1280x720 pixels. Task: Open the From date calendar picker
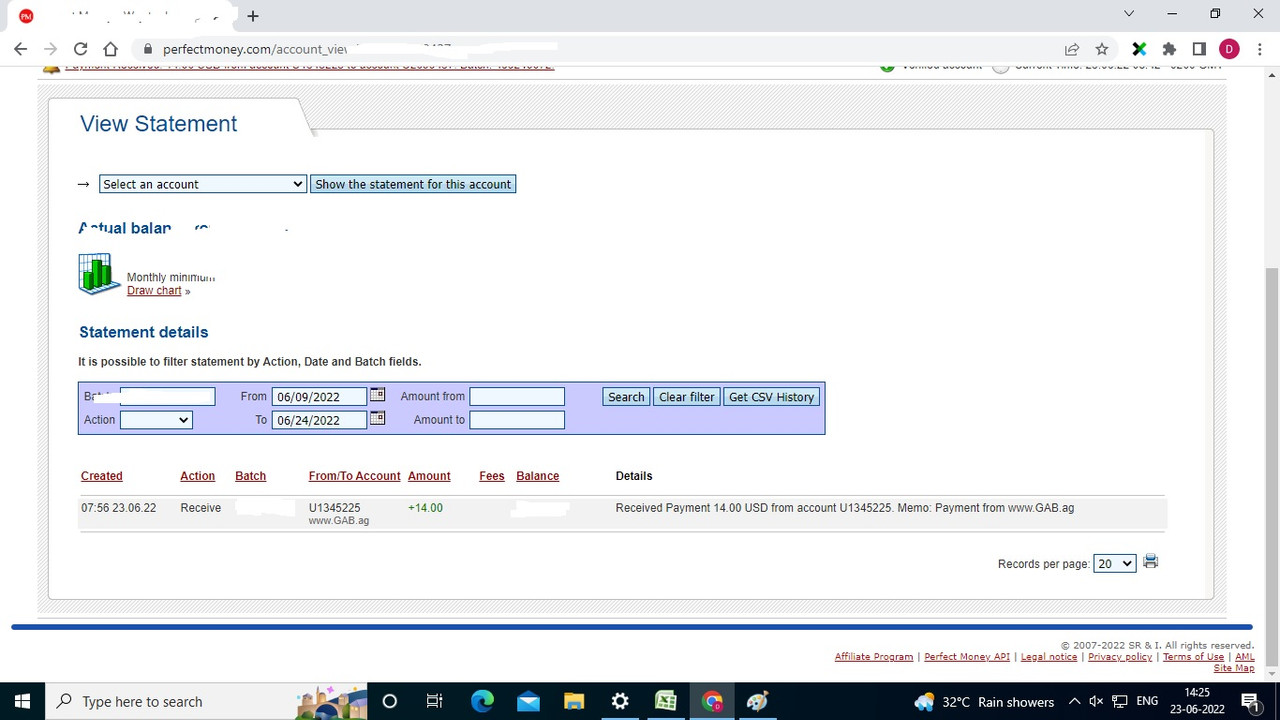pyautogui.click(x=377, y=395)
